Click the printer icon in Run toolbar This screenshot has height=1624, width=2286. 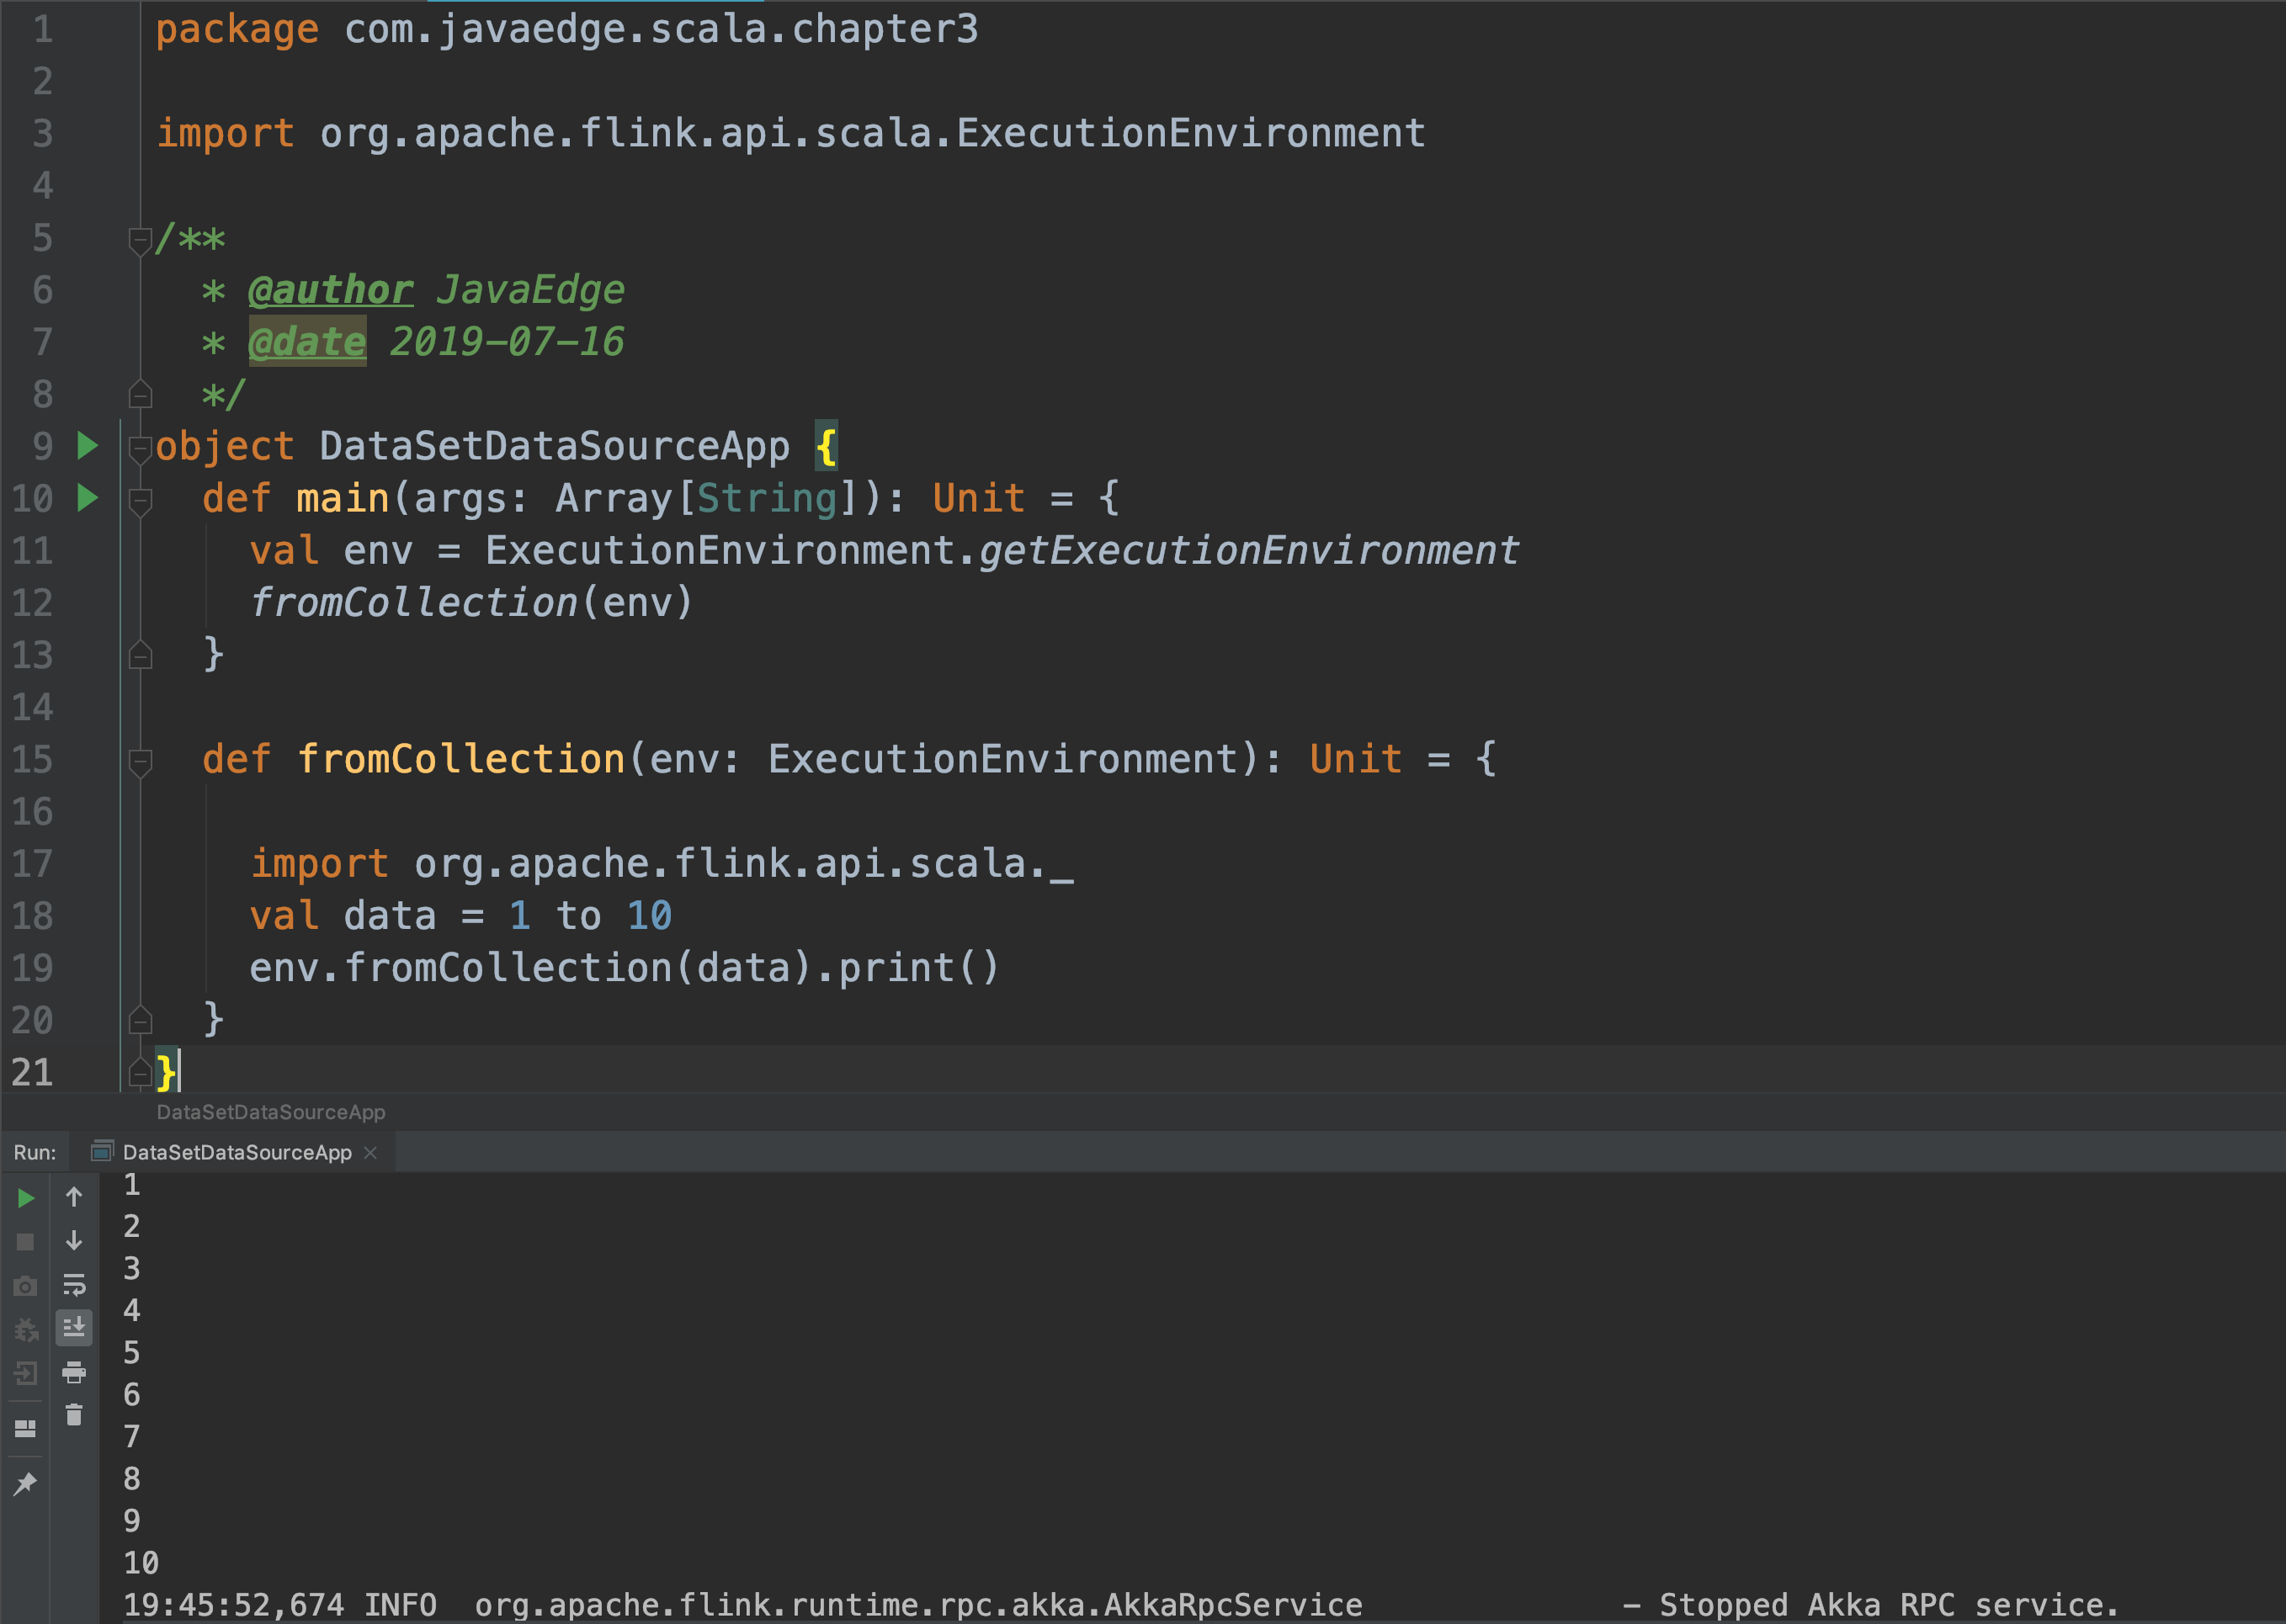[x=74, y=1372]
